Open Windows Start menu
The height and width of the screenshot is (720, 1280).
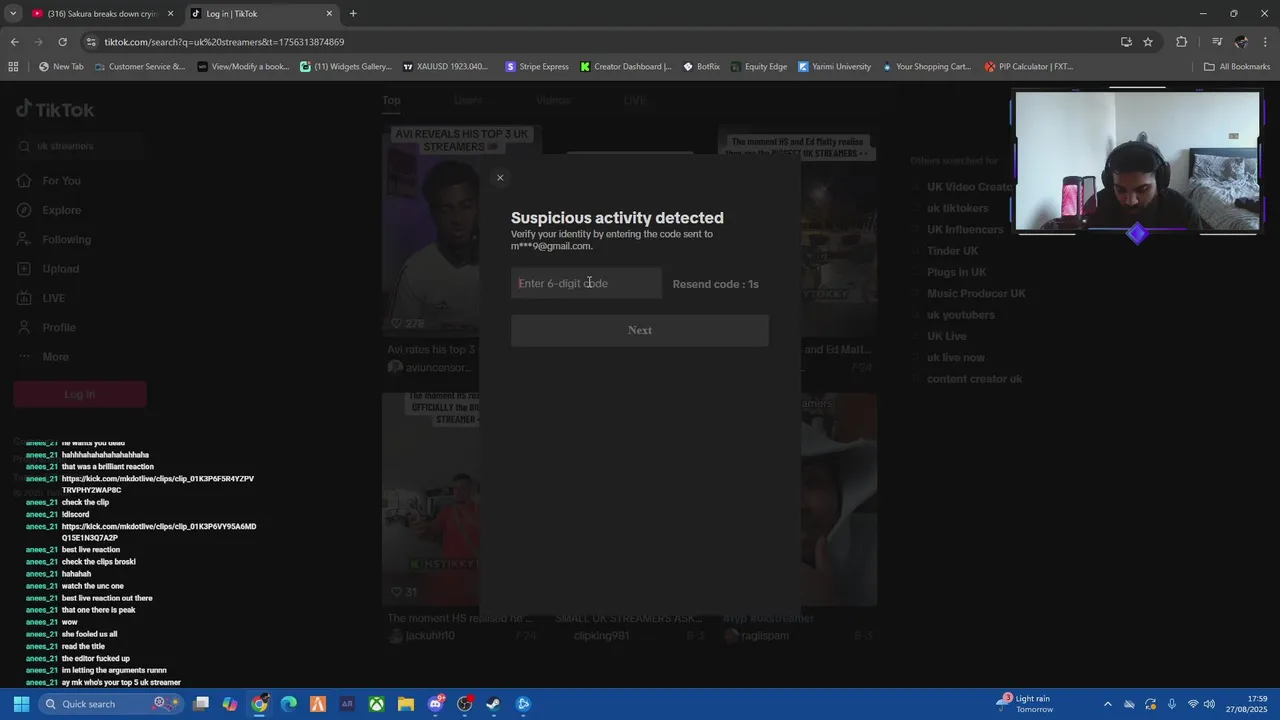coord(21,704)
